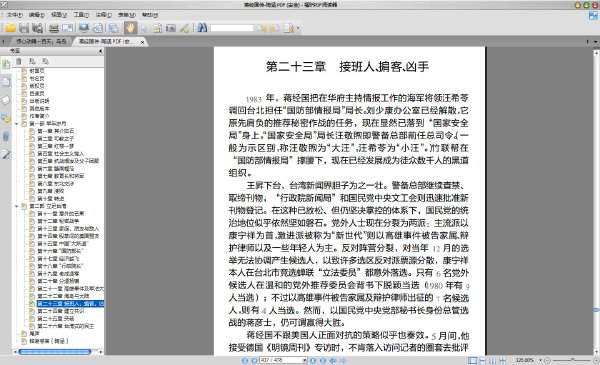Open the 125% zoom level dropdown
The height and width of the screenshot is (365, 600).
click(540, 360)
